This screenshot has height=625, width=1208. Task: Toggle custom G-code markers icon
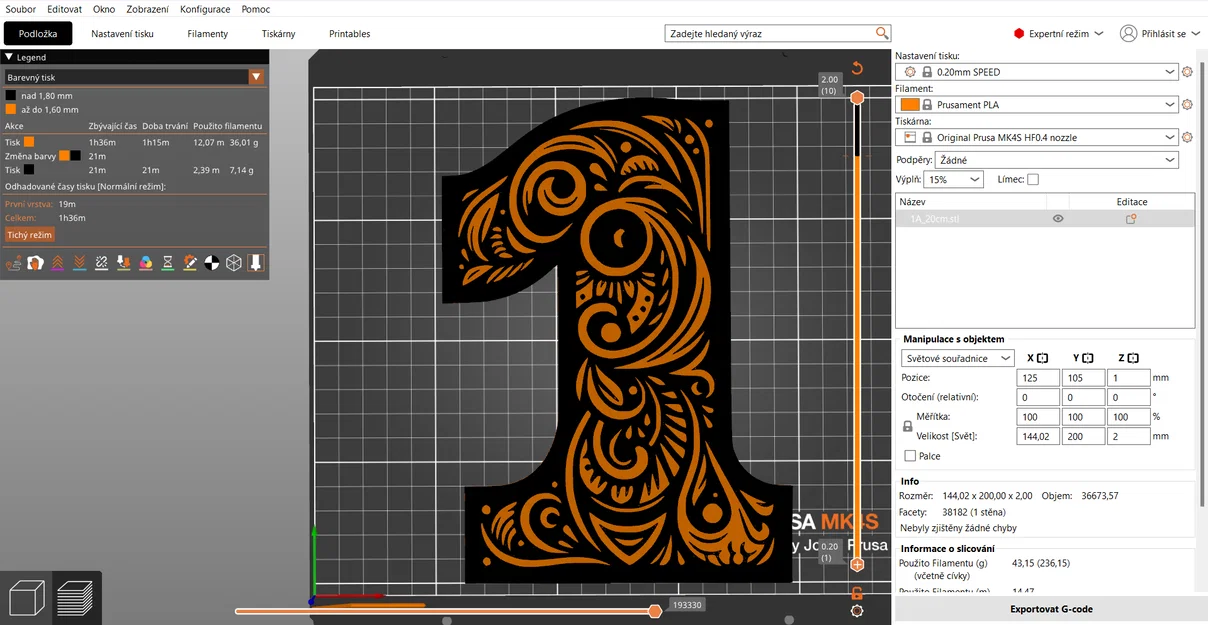pos(189,263)
